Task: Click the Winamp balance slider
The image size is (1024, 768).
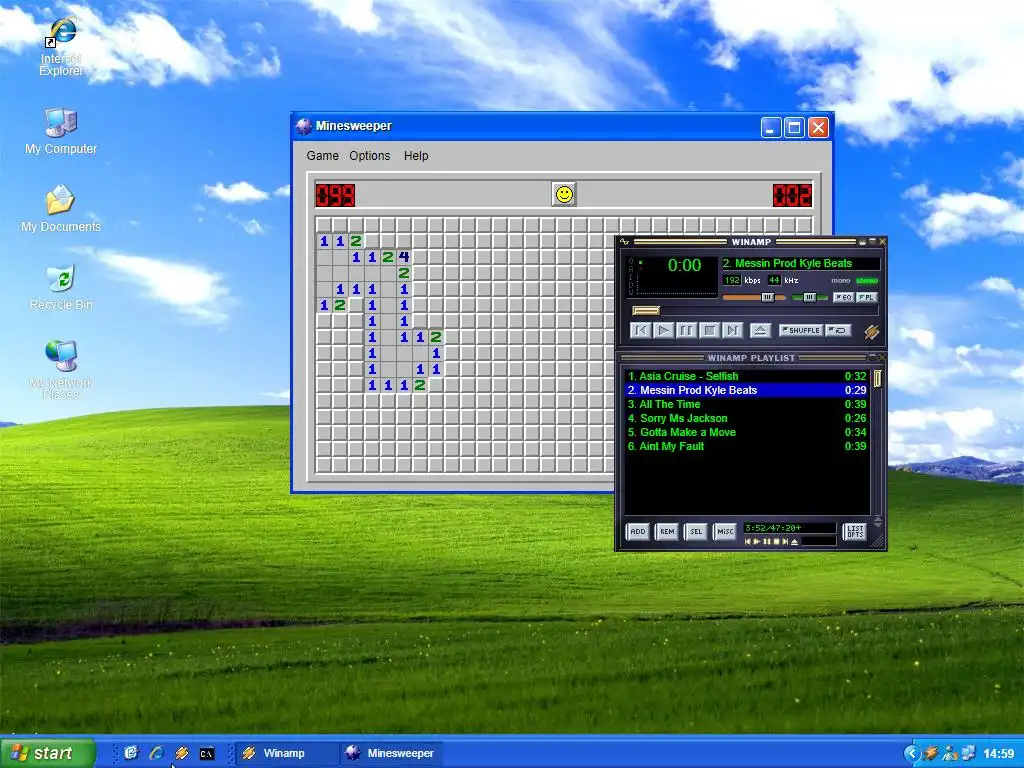Action: pos(809,297)
